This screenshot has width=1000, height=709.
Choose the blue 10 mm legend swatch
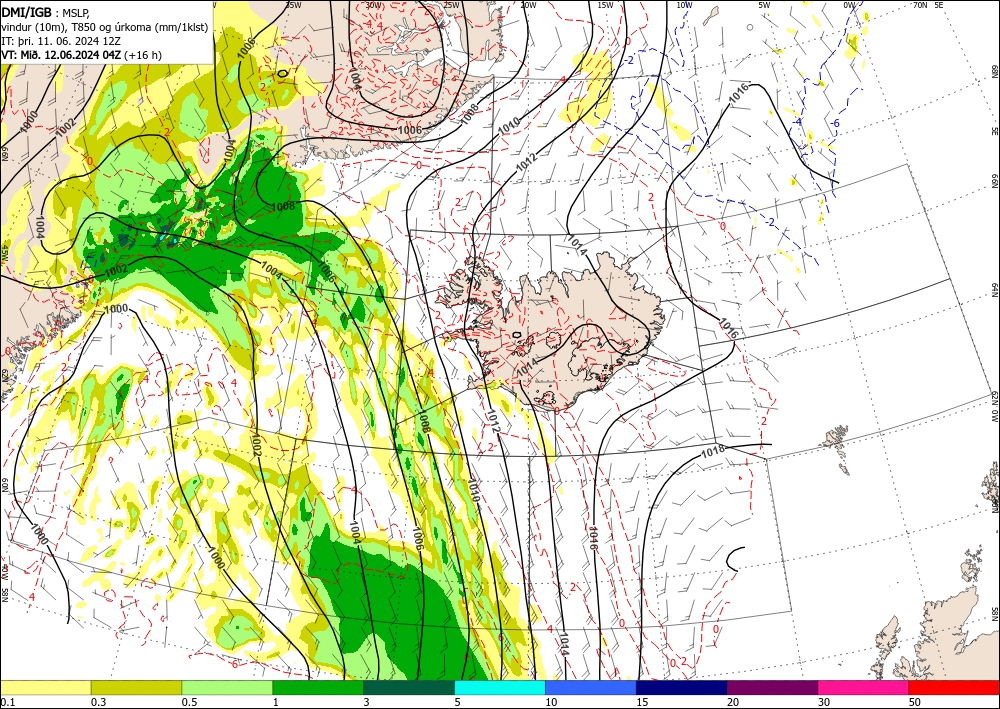point(591,687)
